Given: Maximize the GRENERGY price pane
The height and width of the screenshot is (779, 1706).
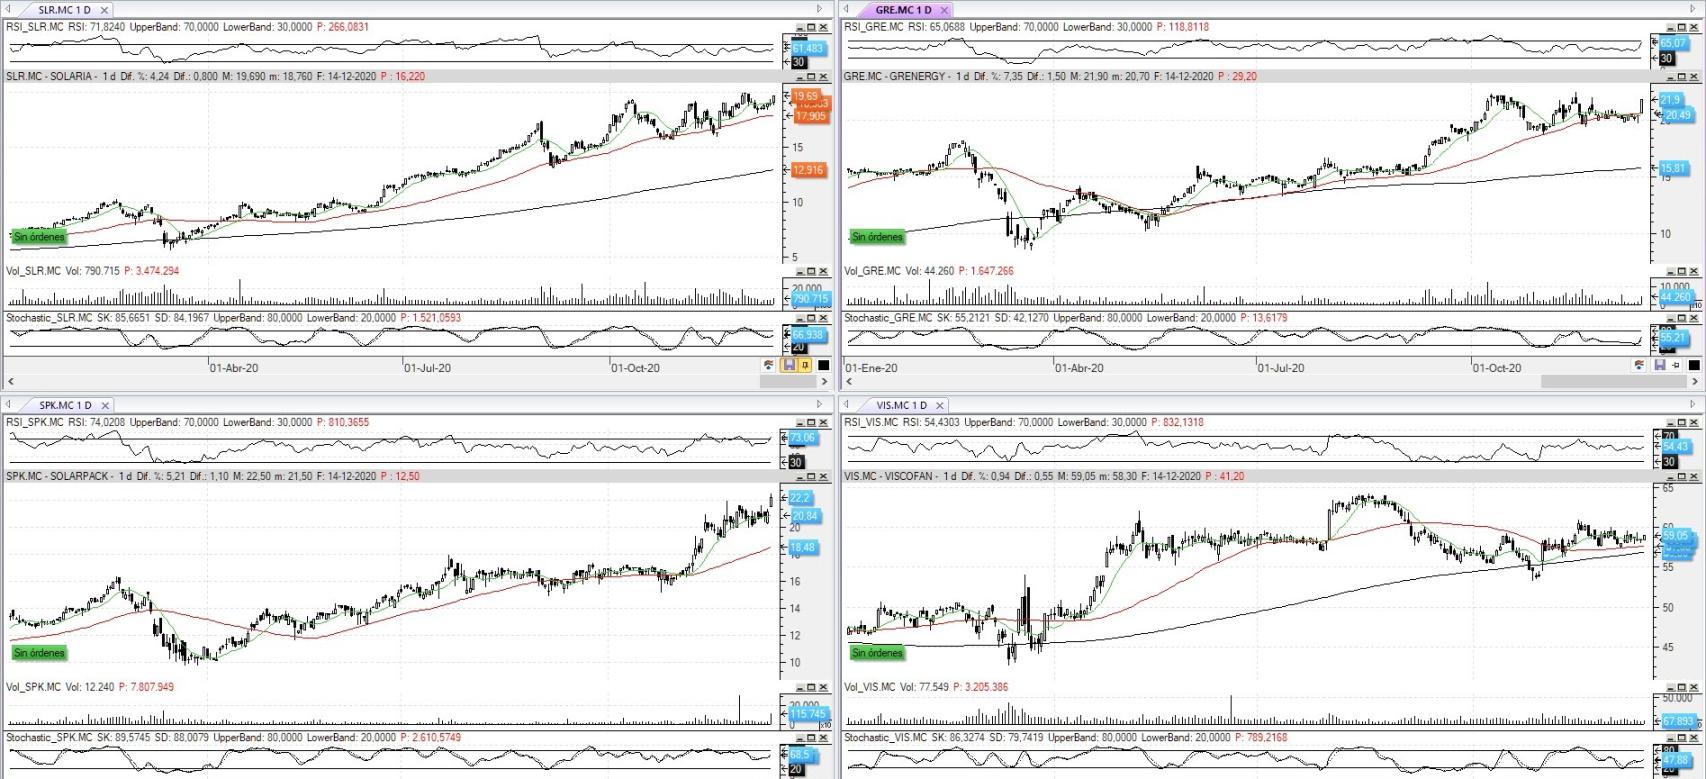Looking at the screenshot, I should 1681,77.
